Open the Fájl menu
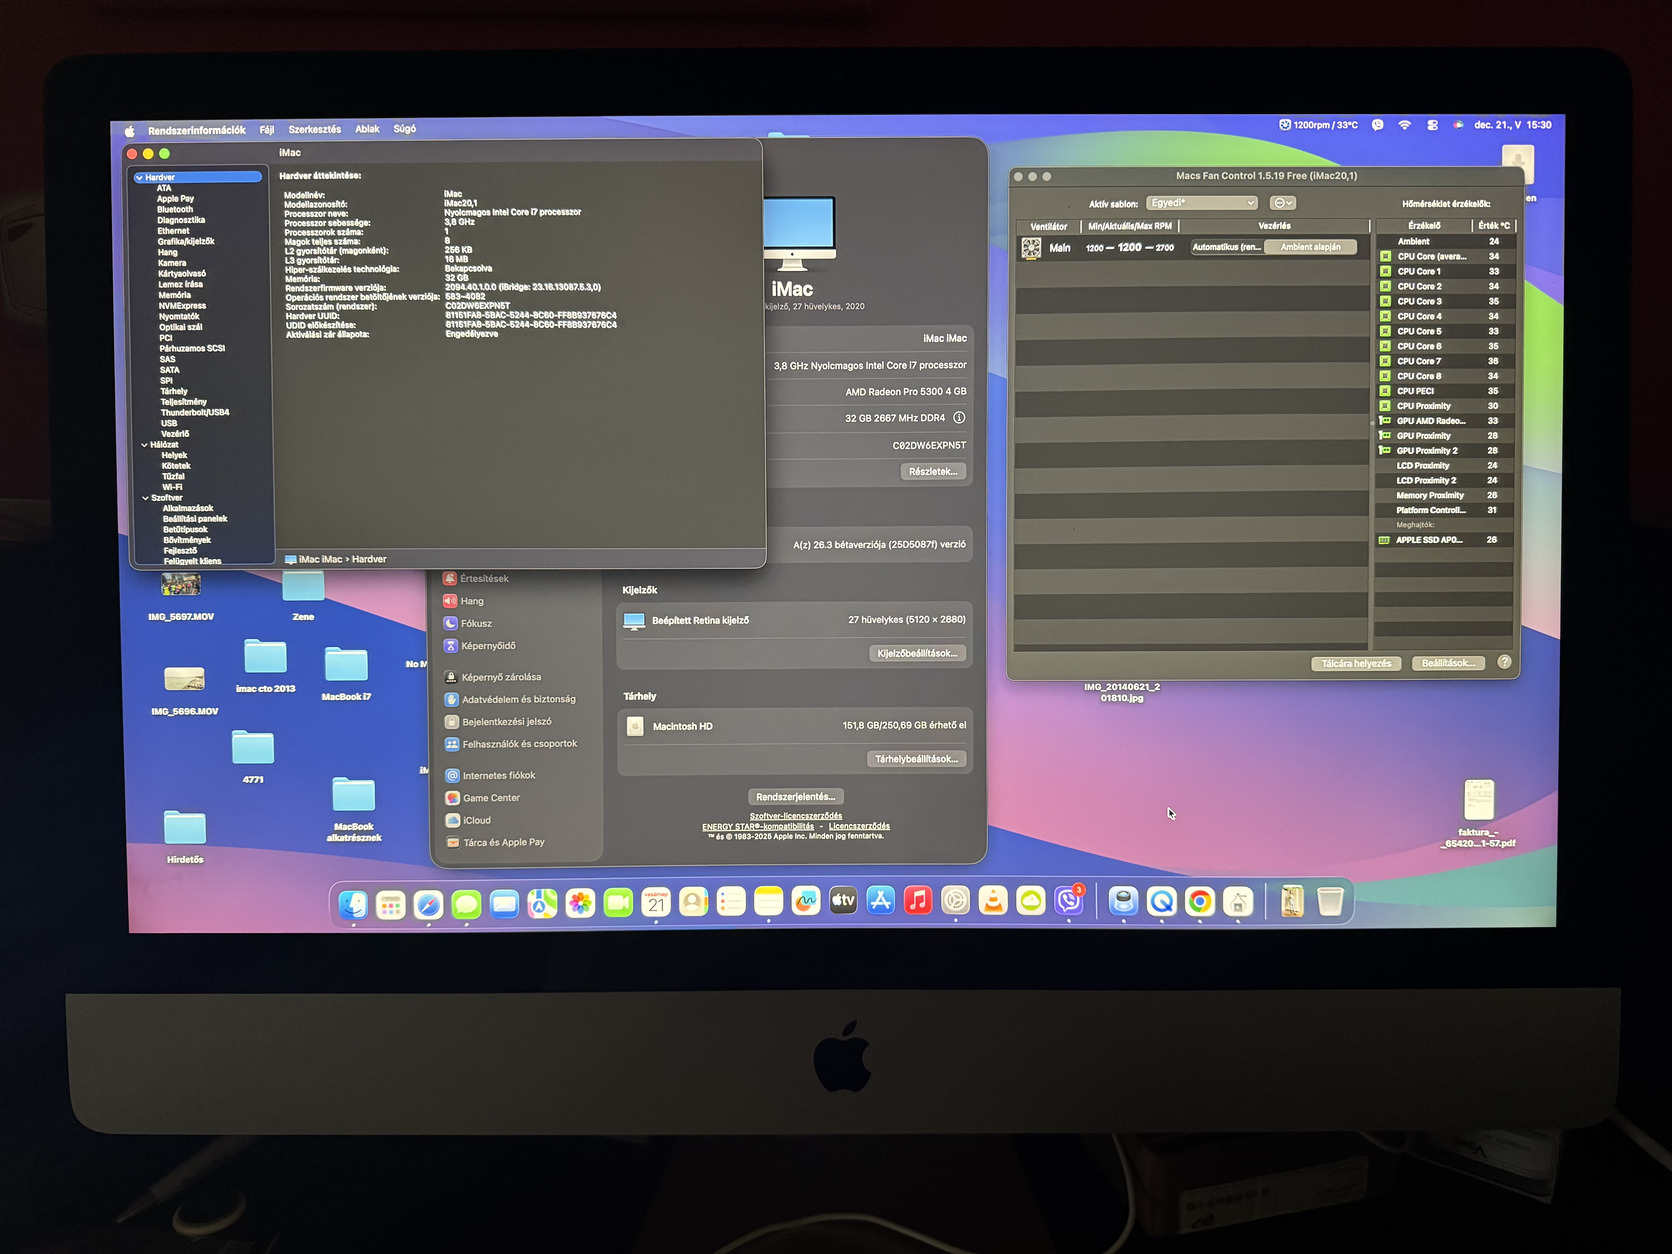Screen dimensions: 1672x1254 [x=267, y=130]
